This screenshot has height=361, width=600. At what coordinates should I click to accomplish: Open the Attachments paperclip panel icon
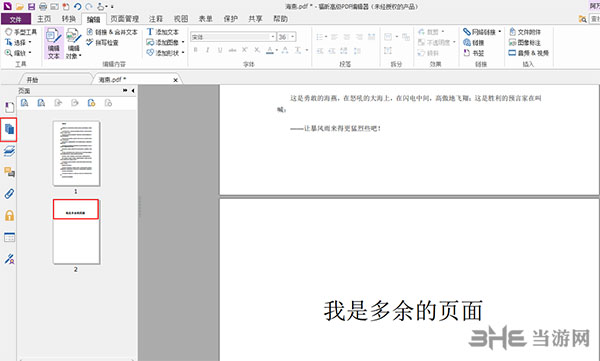click(x=9, y=194)
